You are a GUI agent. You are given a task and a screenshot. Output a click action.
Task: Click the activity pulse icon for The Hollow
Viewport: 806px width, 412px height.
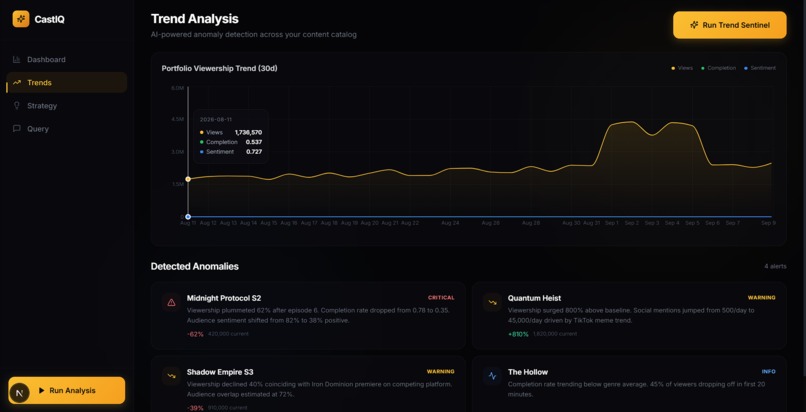[492, 377]
